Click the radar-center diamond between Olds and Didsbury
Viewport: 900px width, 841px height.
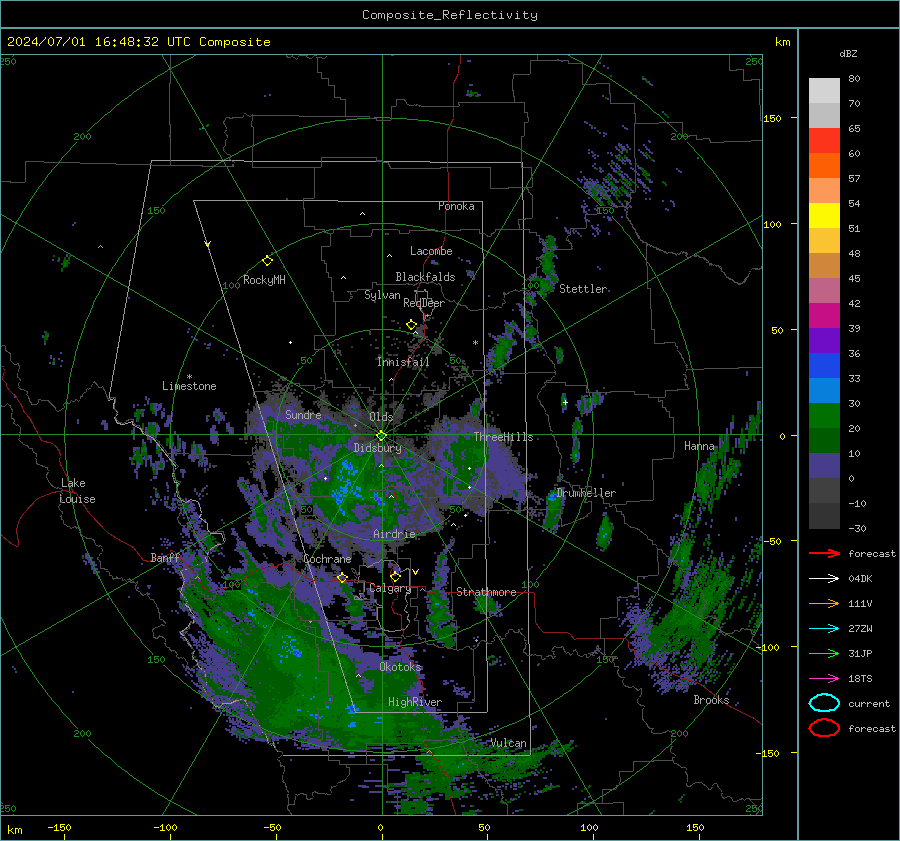coord(381,436)
